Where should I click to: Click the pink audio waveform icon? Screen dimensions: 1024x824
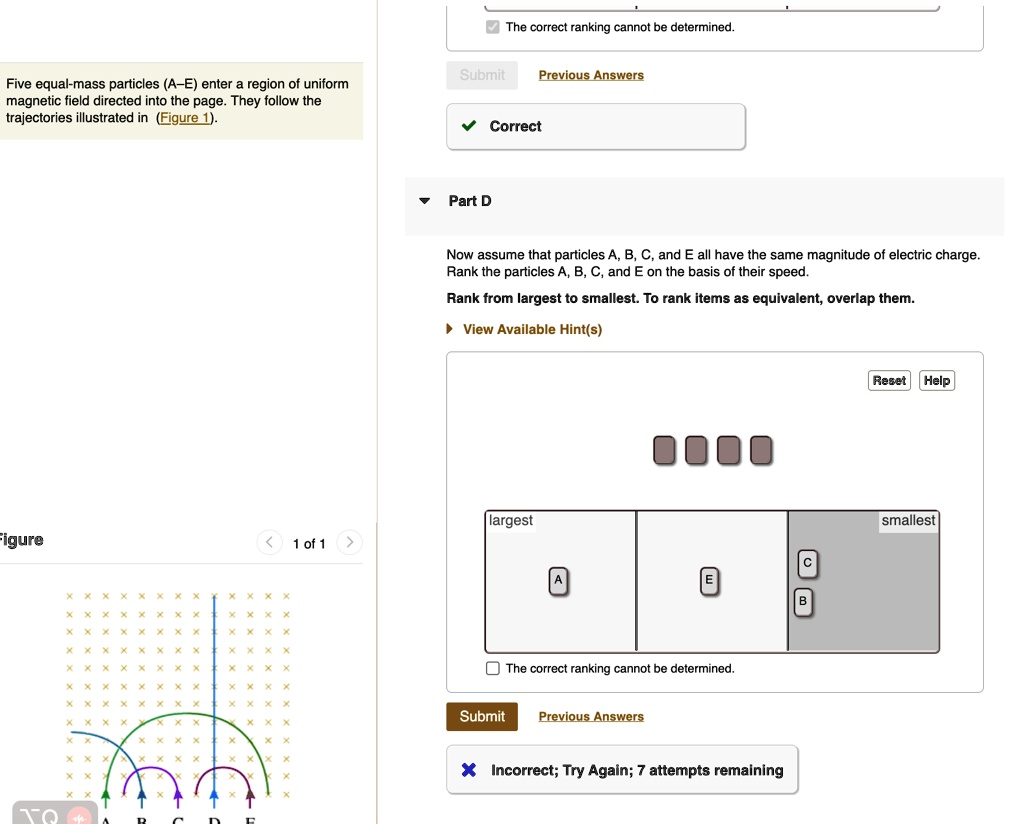(x=77, y=816)
